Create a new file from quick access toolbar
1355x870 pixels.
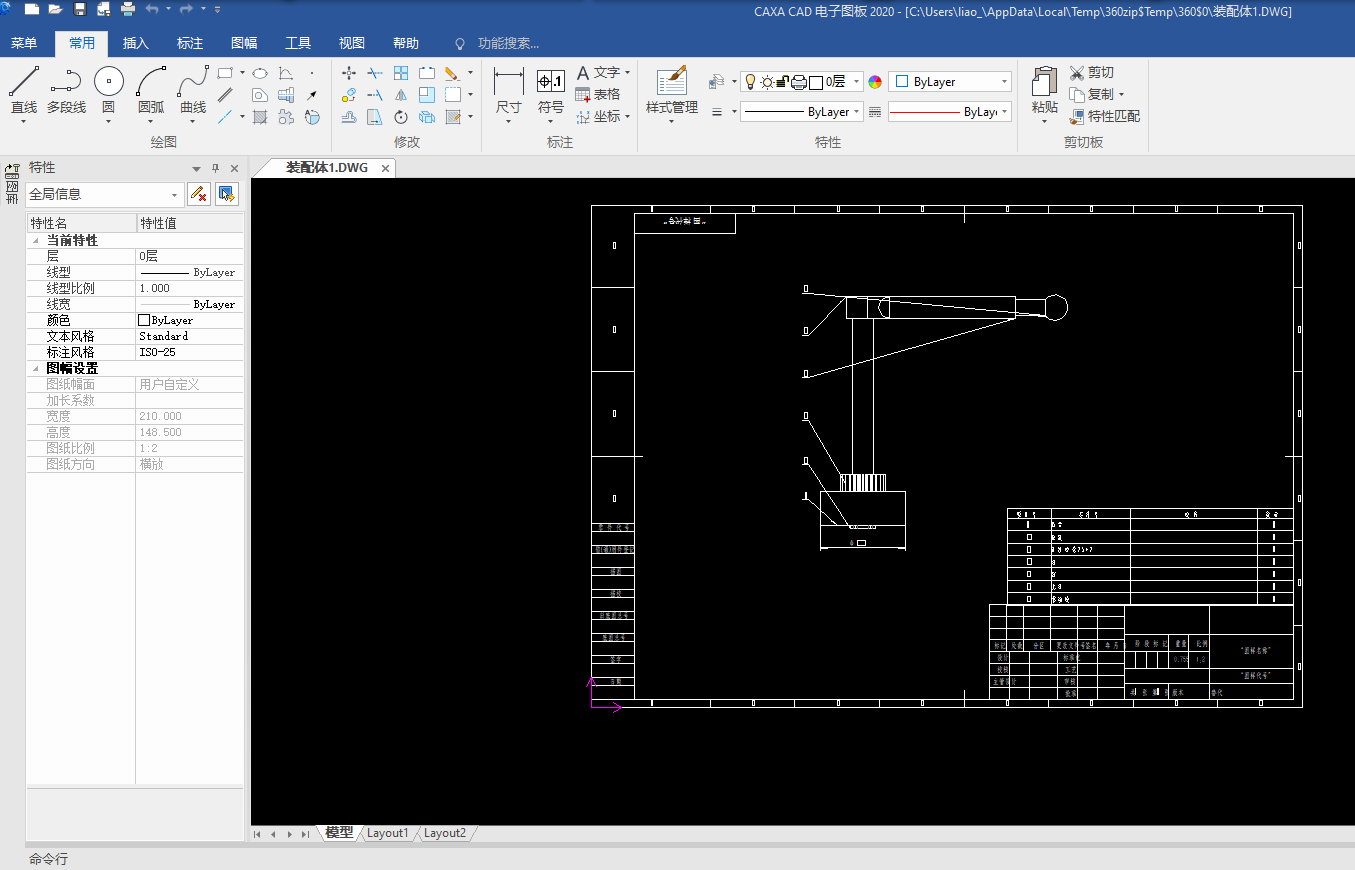point(31,9)
